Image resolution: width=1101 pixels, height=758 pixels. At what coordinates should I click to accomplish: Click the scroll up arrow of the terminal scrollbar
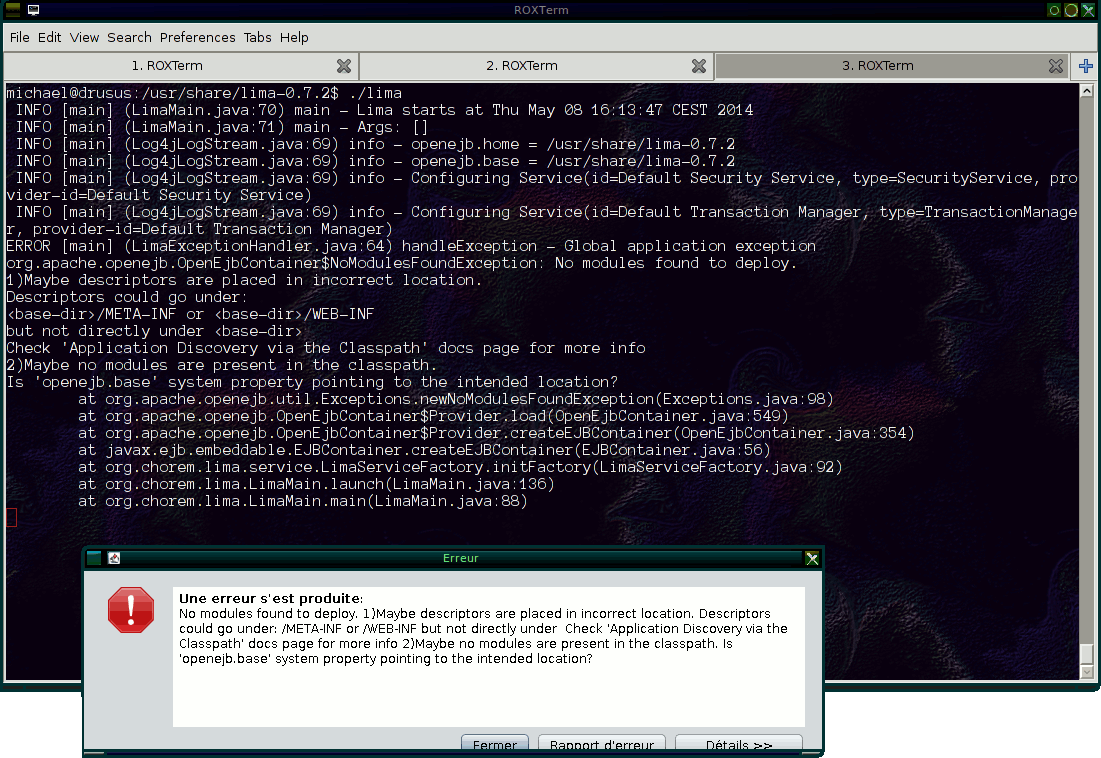tap(1086, 91)
